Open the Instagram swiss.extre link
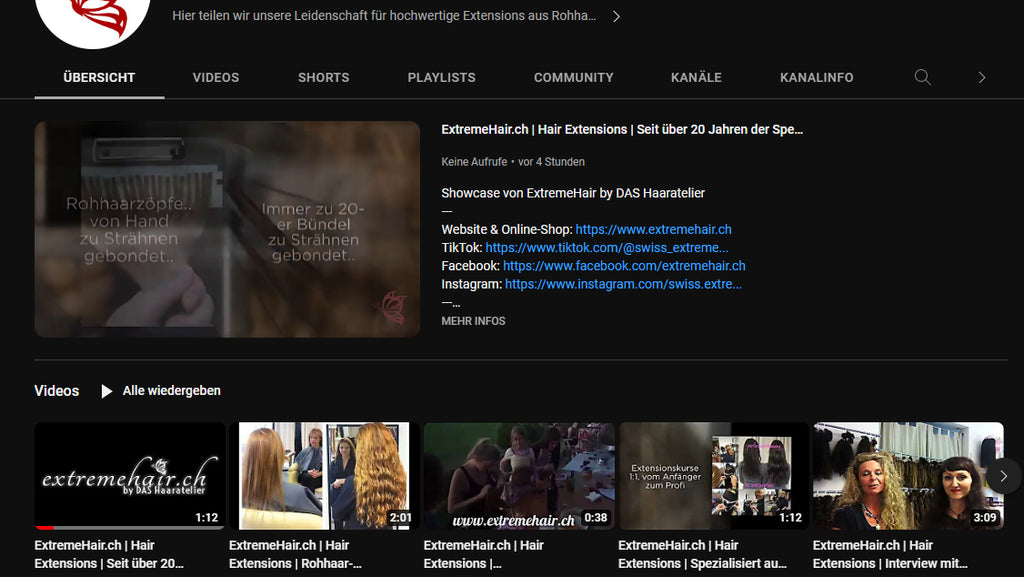 (x=623, y=284)
